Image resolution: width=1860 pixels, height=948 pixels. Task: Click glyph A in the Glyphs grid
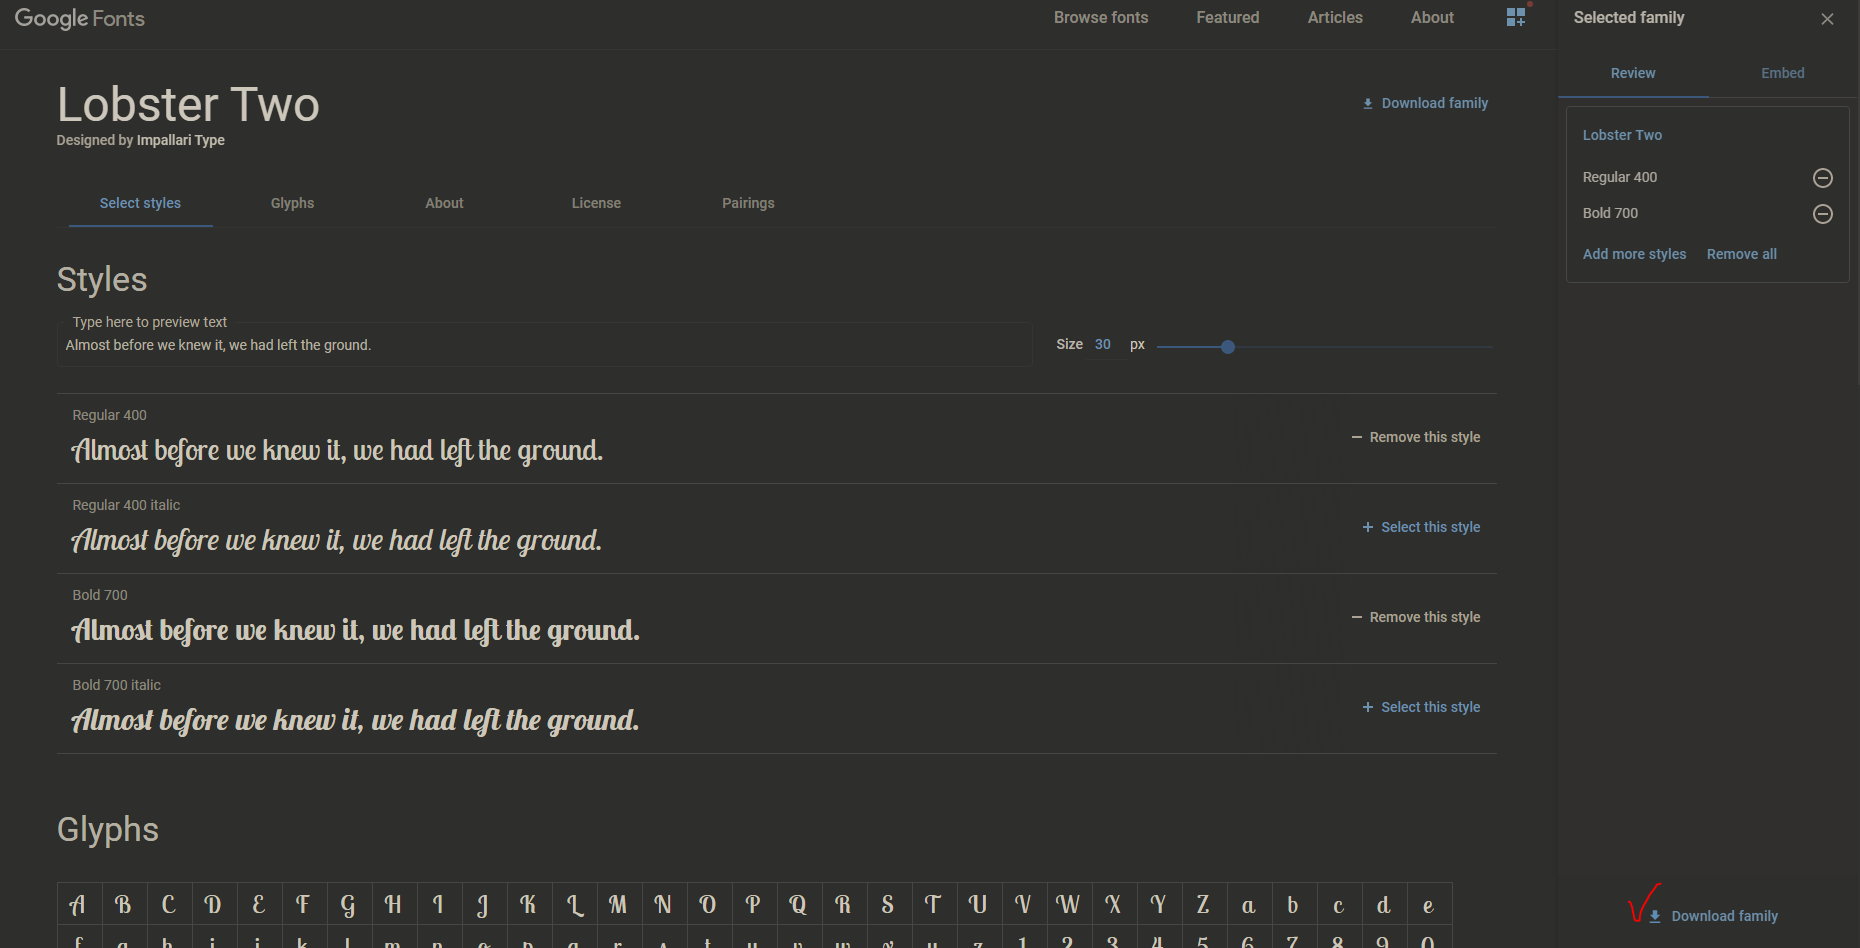[77, 905]
